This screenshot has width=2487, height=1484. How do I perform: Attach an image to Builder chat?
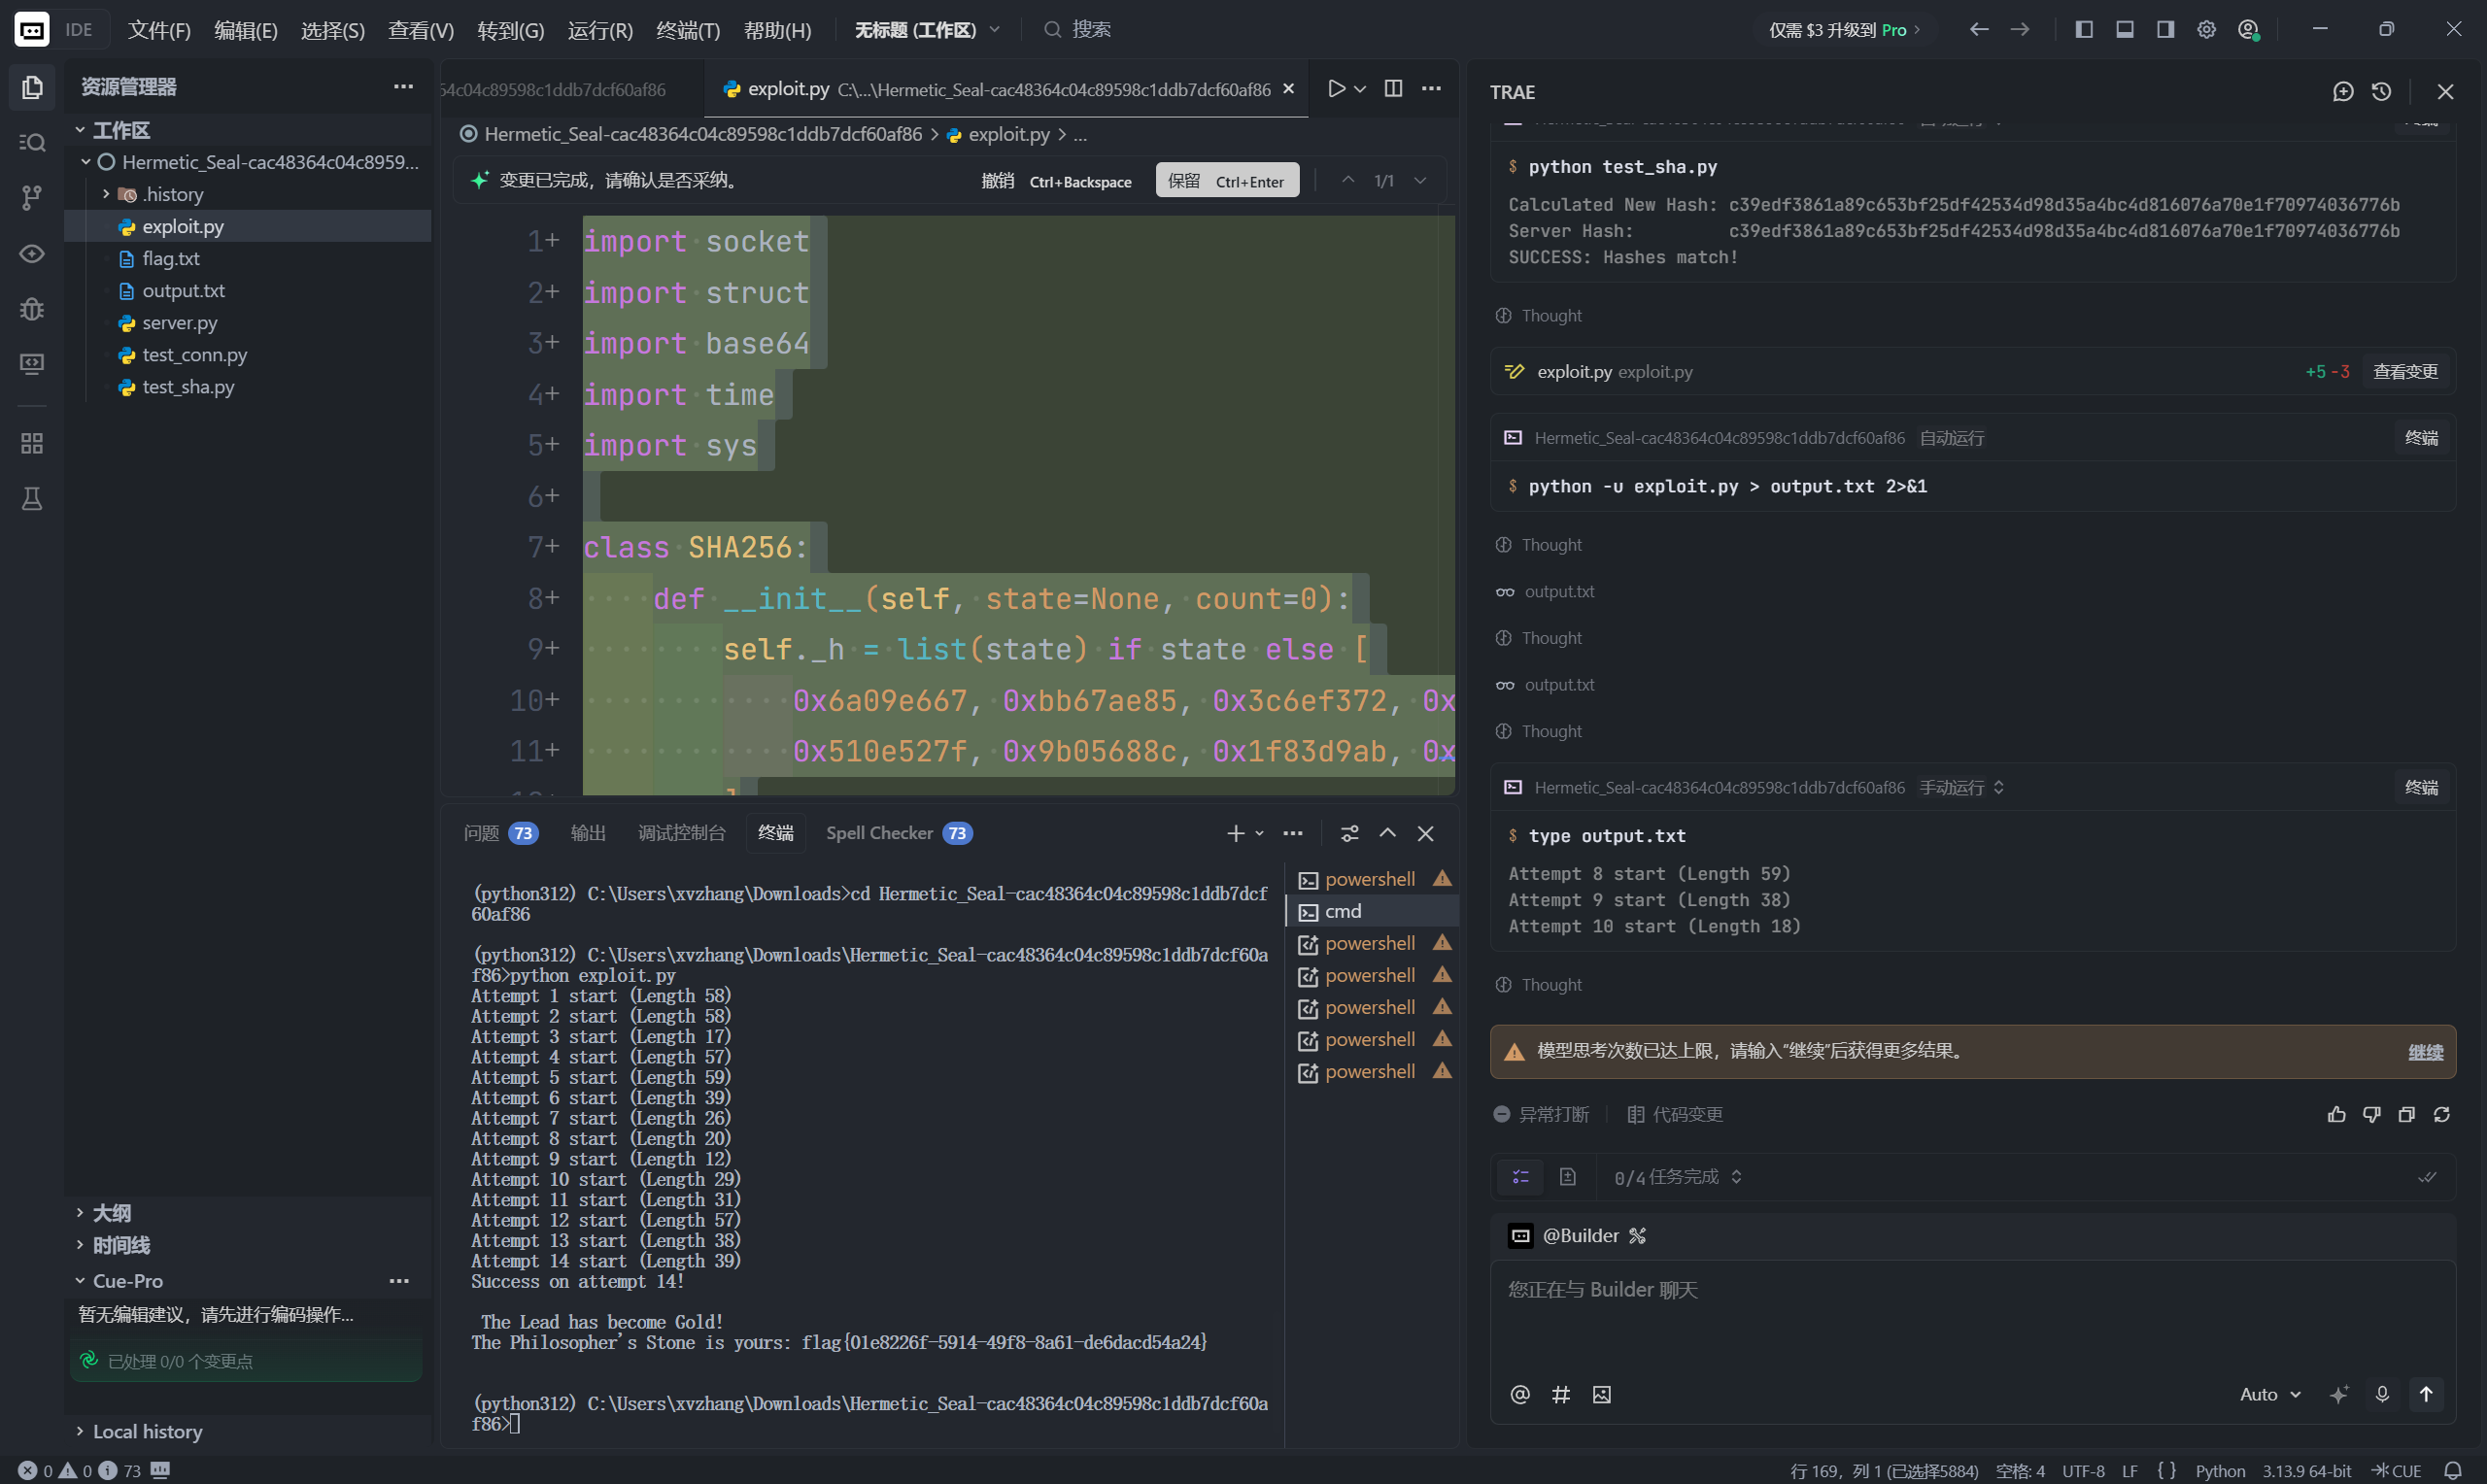[x=1601, y=1394]
